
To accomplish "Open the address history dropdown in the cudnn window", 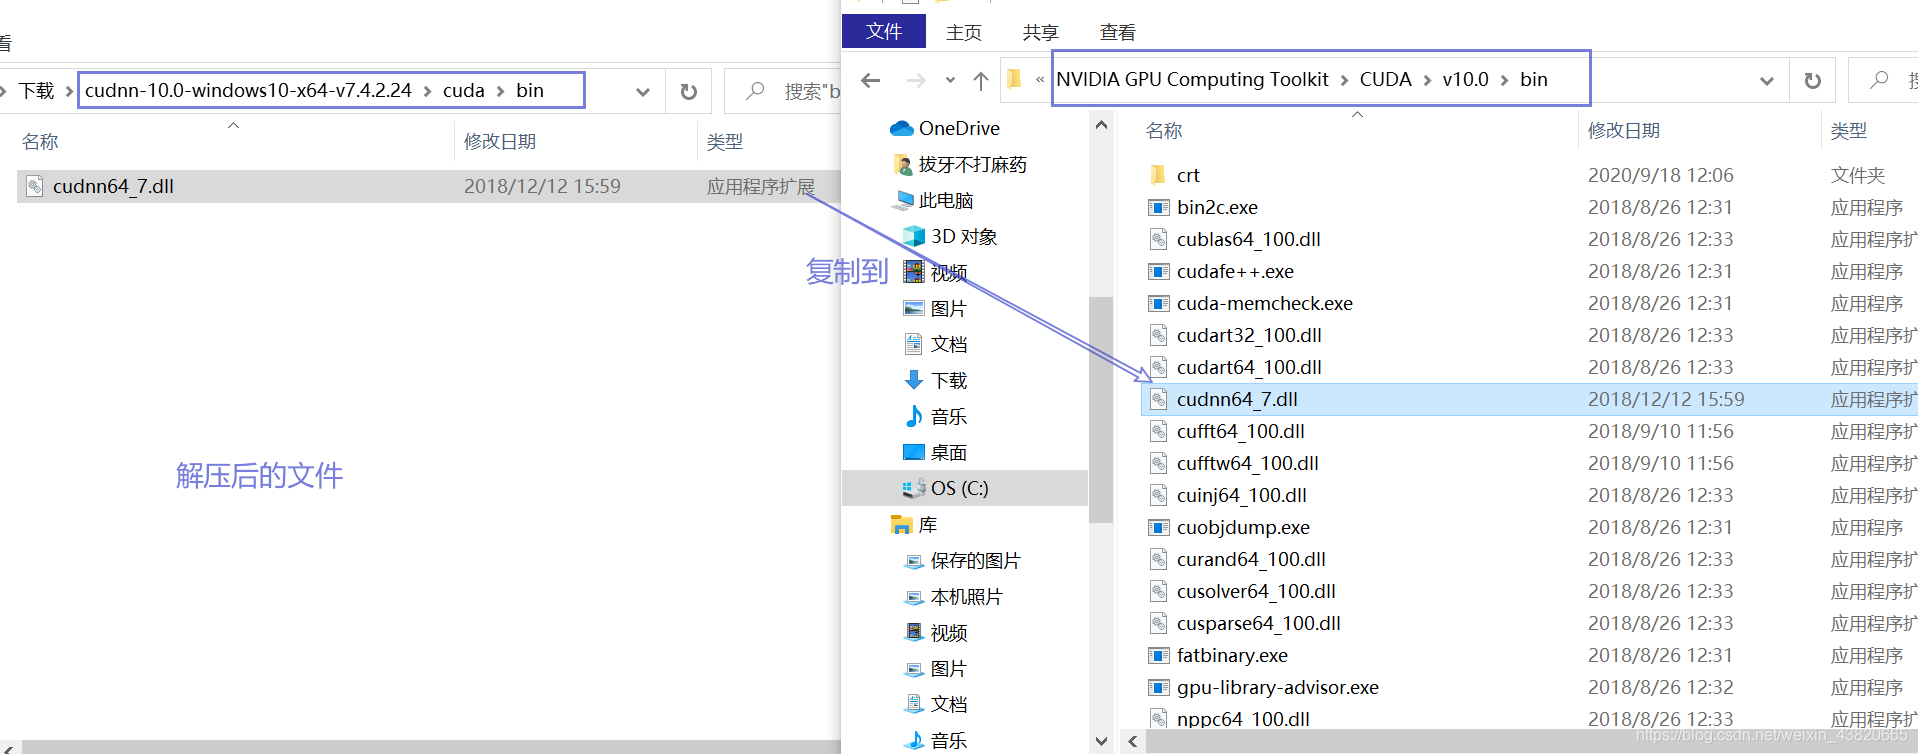I will pos(643,92).
